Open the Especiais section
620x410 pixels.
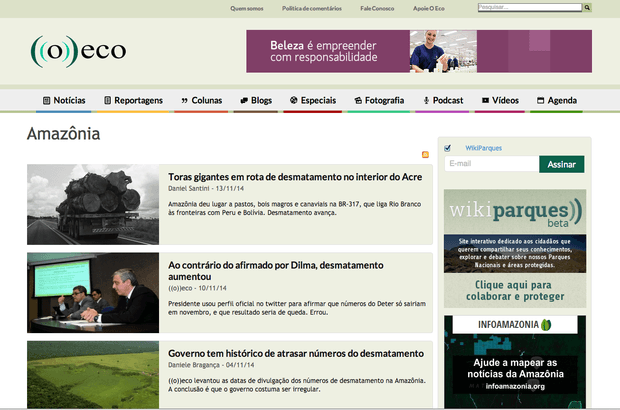click(312, 100)
